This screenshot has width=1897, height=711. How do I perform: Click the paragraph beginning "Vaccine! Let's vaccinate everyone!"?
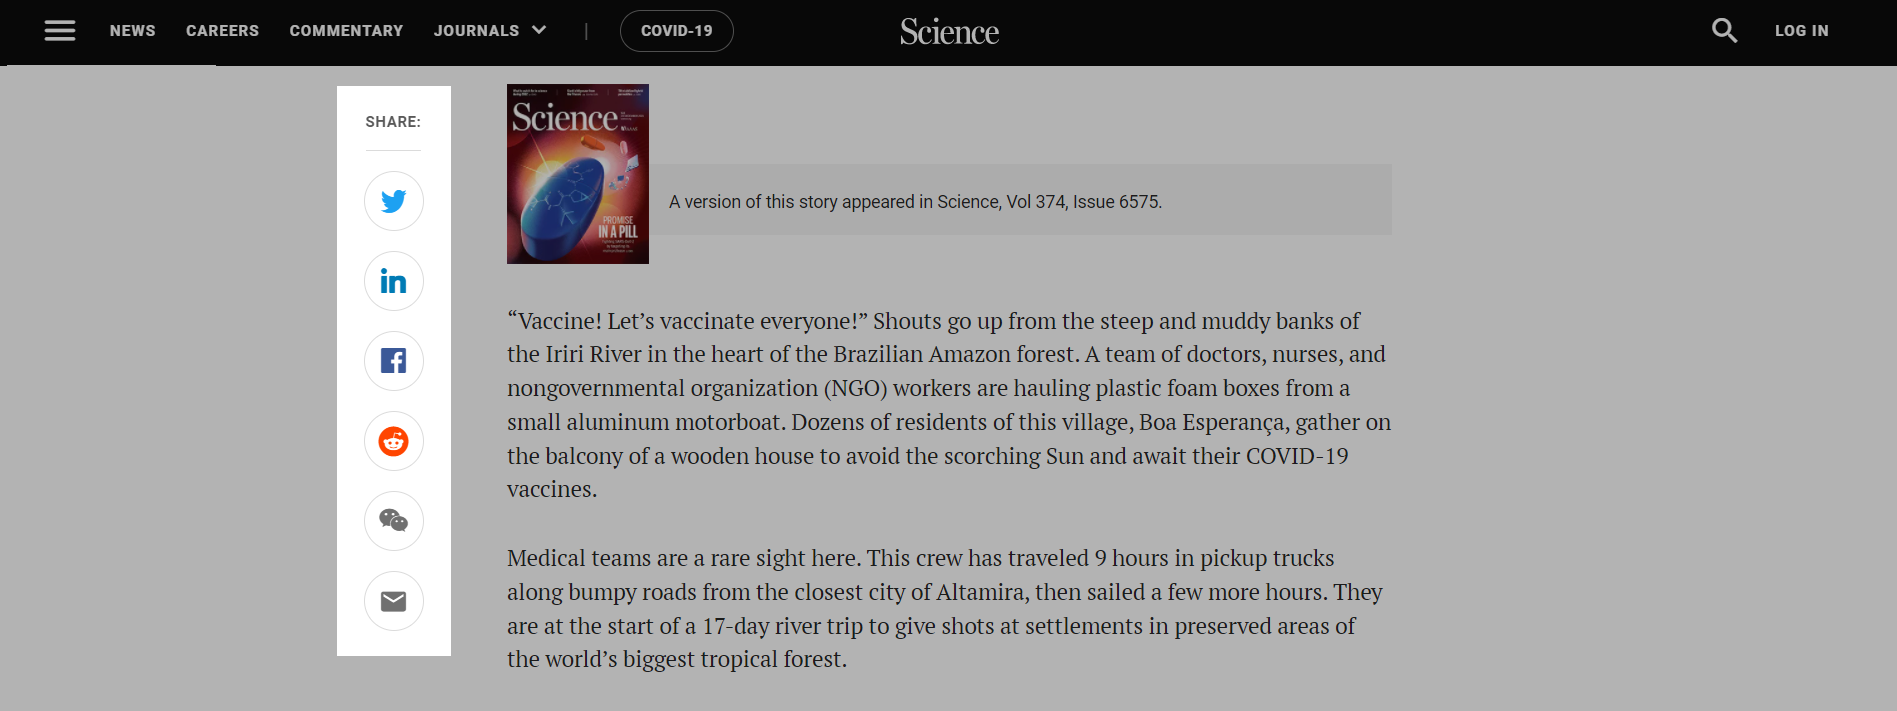point(948,405)
